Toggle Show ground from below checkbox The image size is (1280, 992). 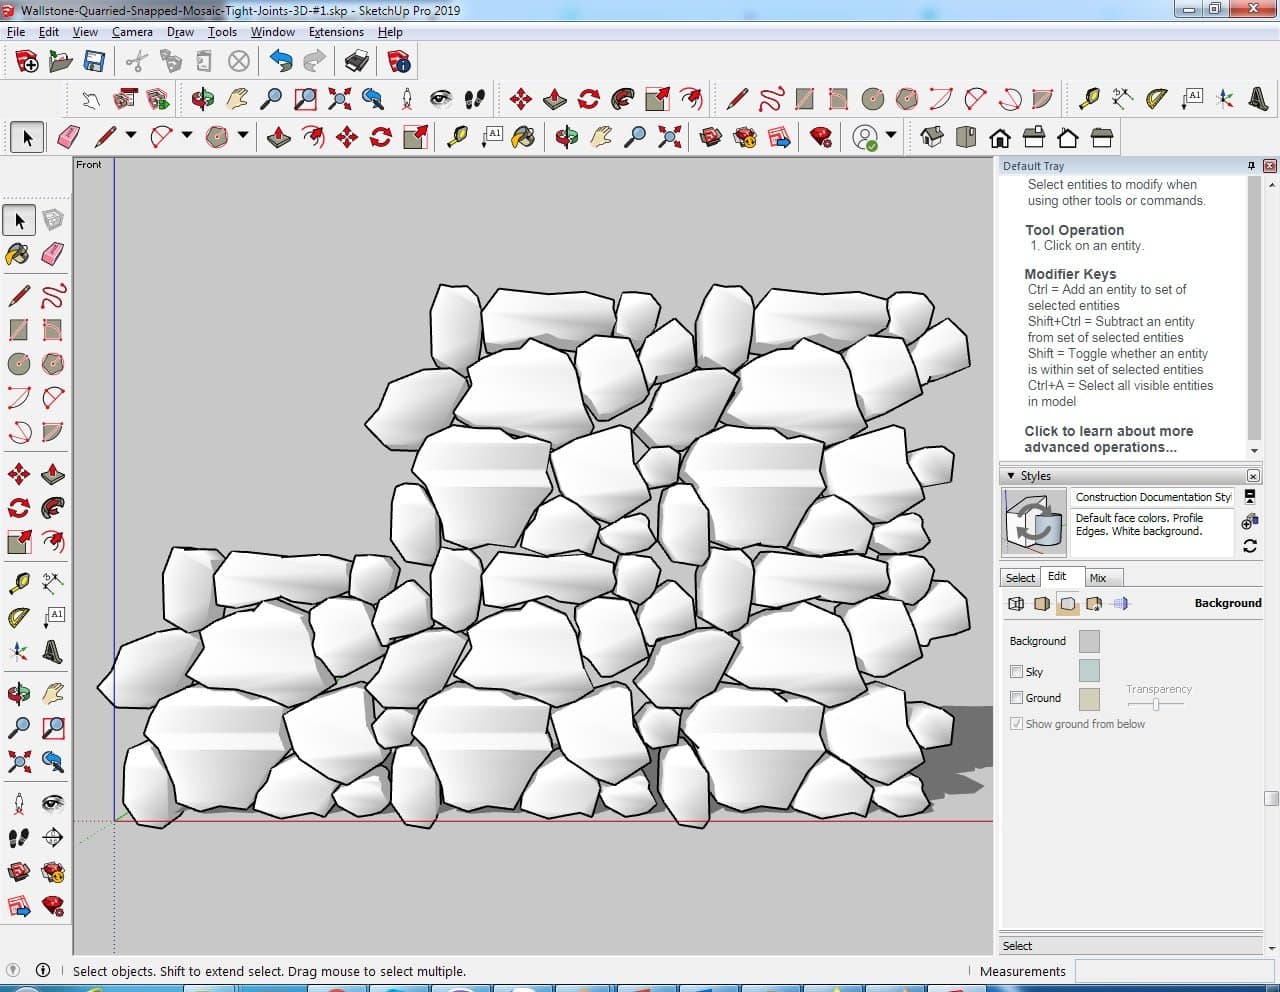(1016, 724)
